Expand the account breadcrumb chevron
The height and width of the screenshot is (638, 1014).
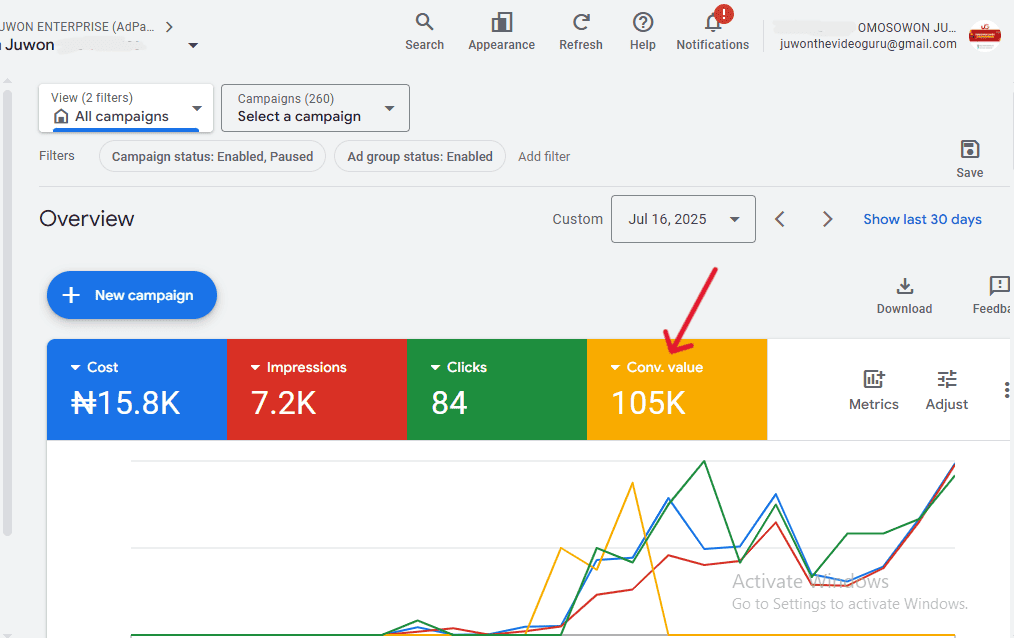point(169,27)
